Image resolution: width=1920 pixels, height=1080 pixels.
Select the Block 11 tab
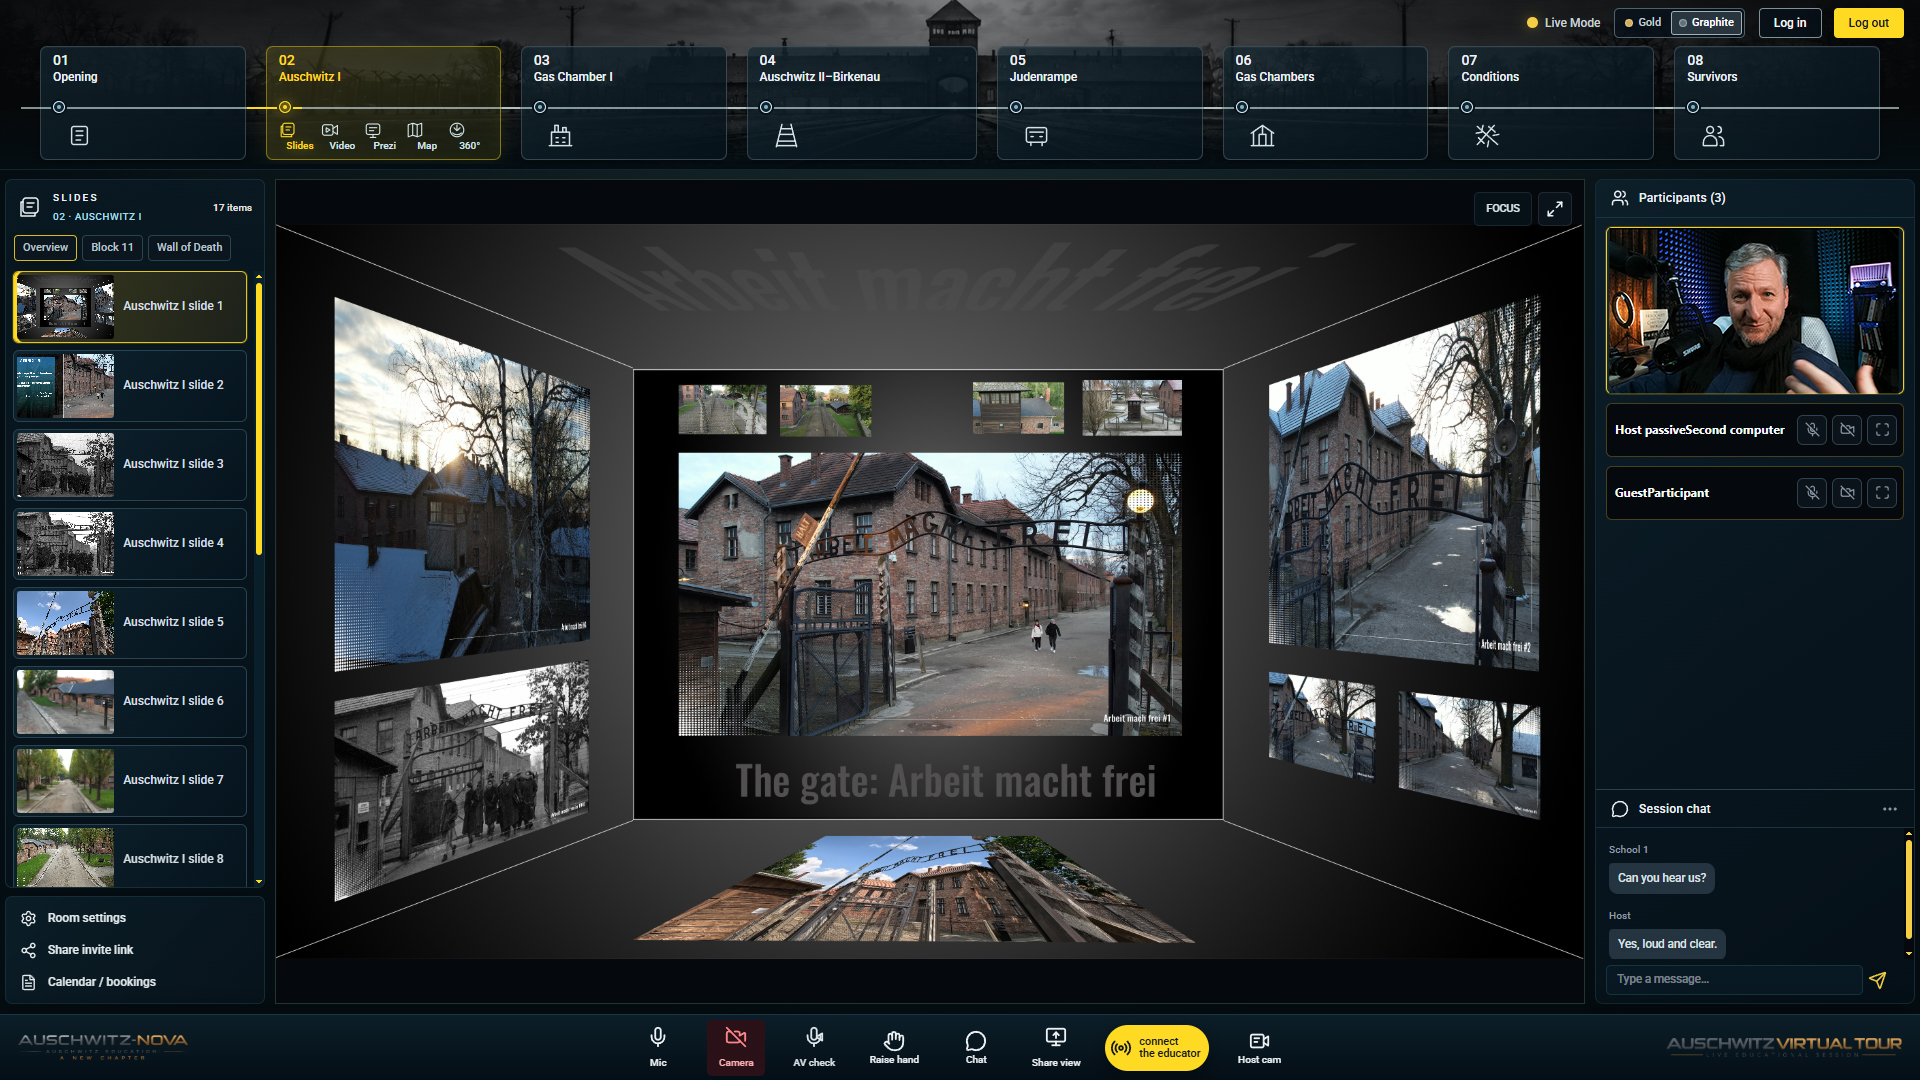(112, 247)
